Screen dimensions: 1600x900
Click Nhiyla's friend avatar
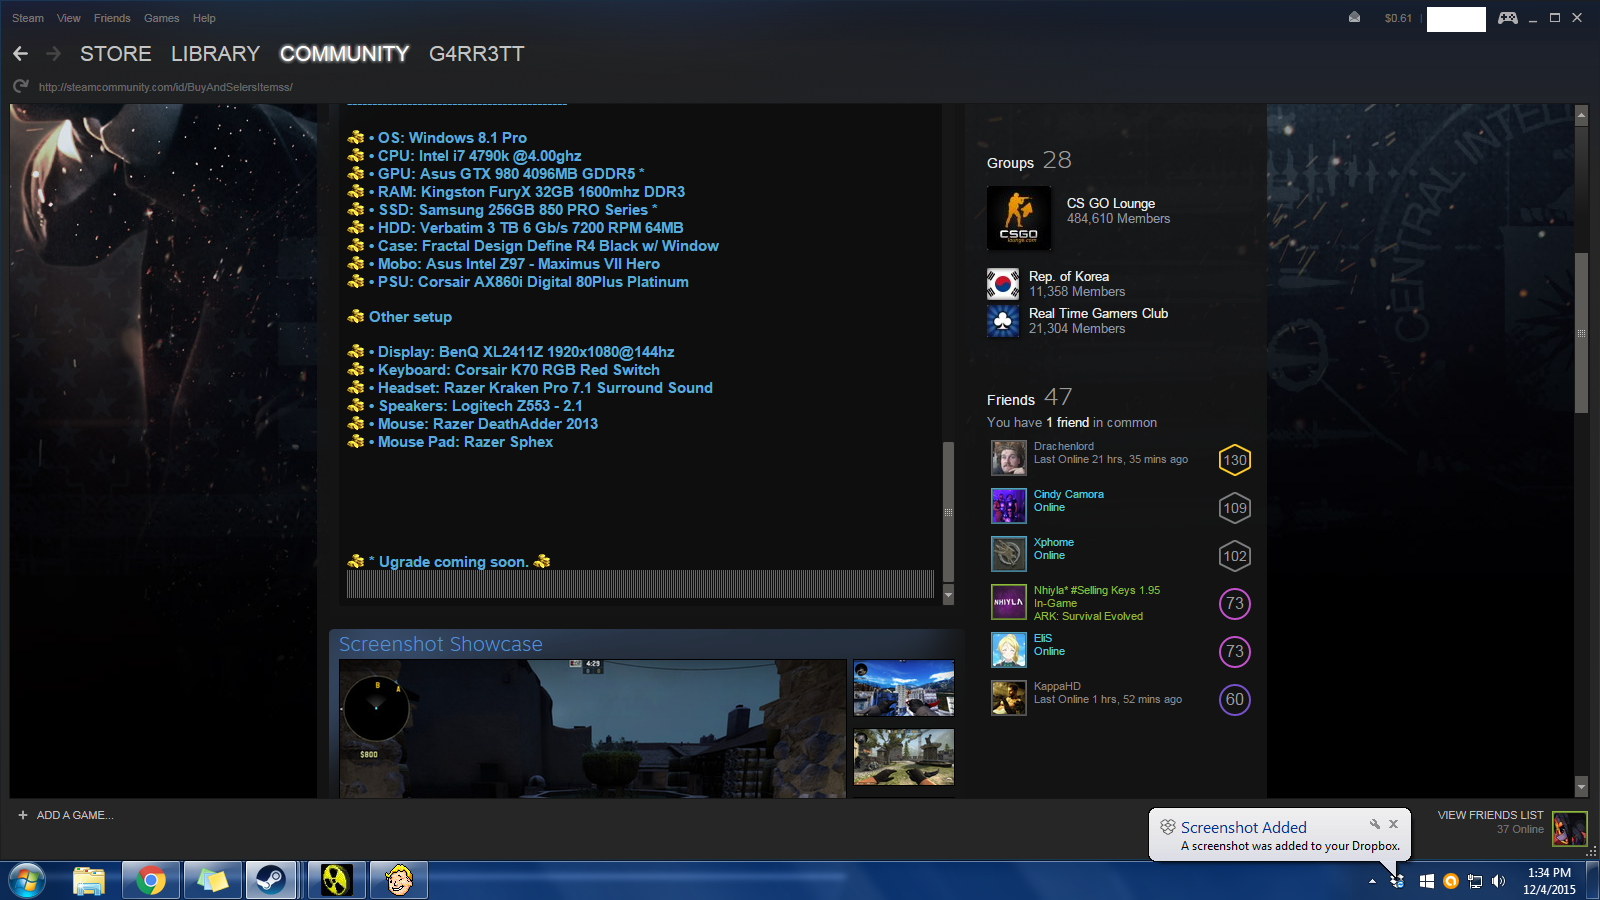[1008, 602]
